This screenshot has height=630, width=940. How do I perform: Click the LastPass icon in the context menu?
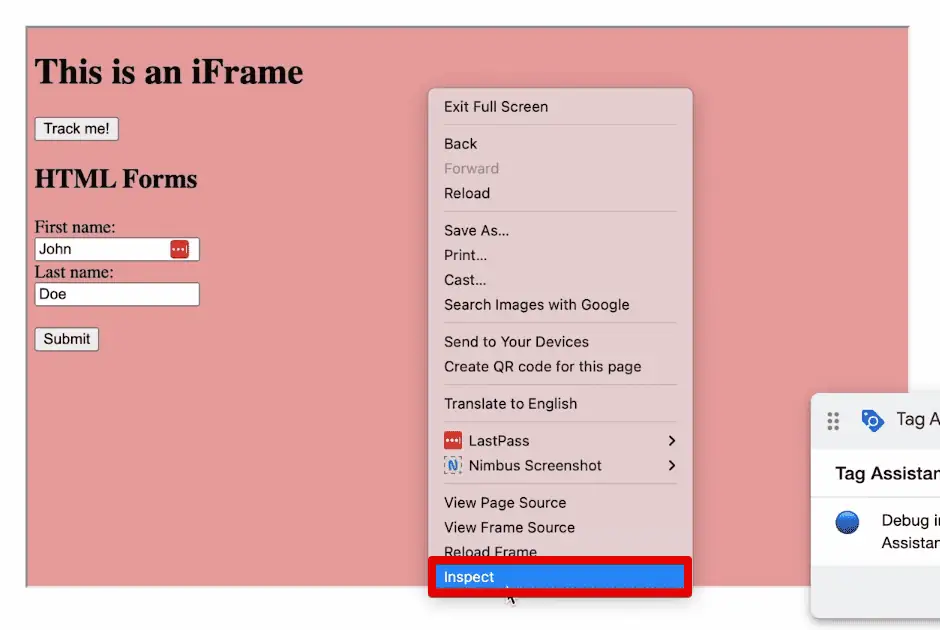point(455,440)
